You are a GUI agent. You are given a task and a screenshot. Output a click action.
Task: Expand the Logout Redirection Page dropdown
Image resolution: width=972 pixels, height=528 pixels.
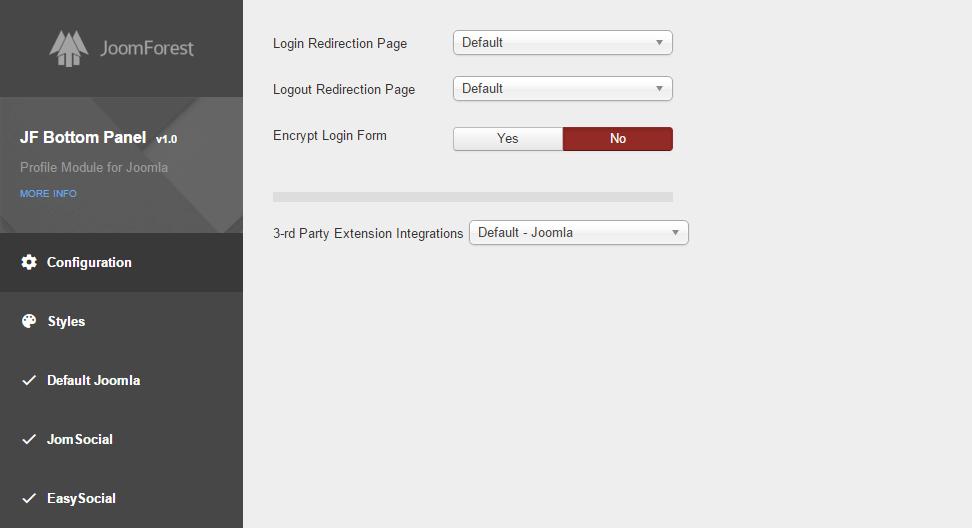click(562, 89)
